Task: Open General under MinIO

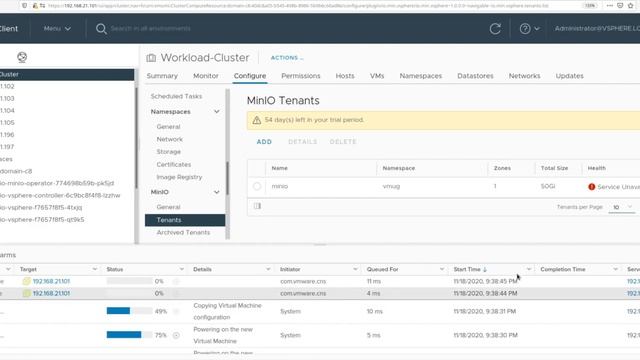Action: coord(168,207)
